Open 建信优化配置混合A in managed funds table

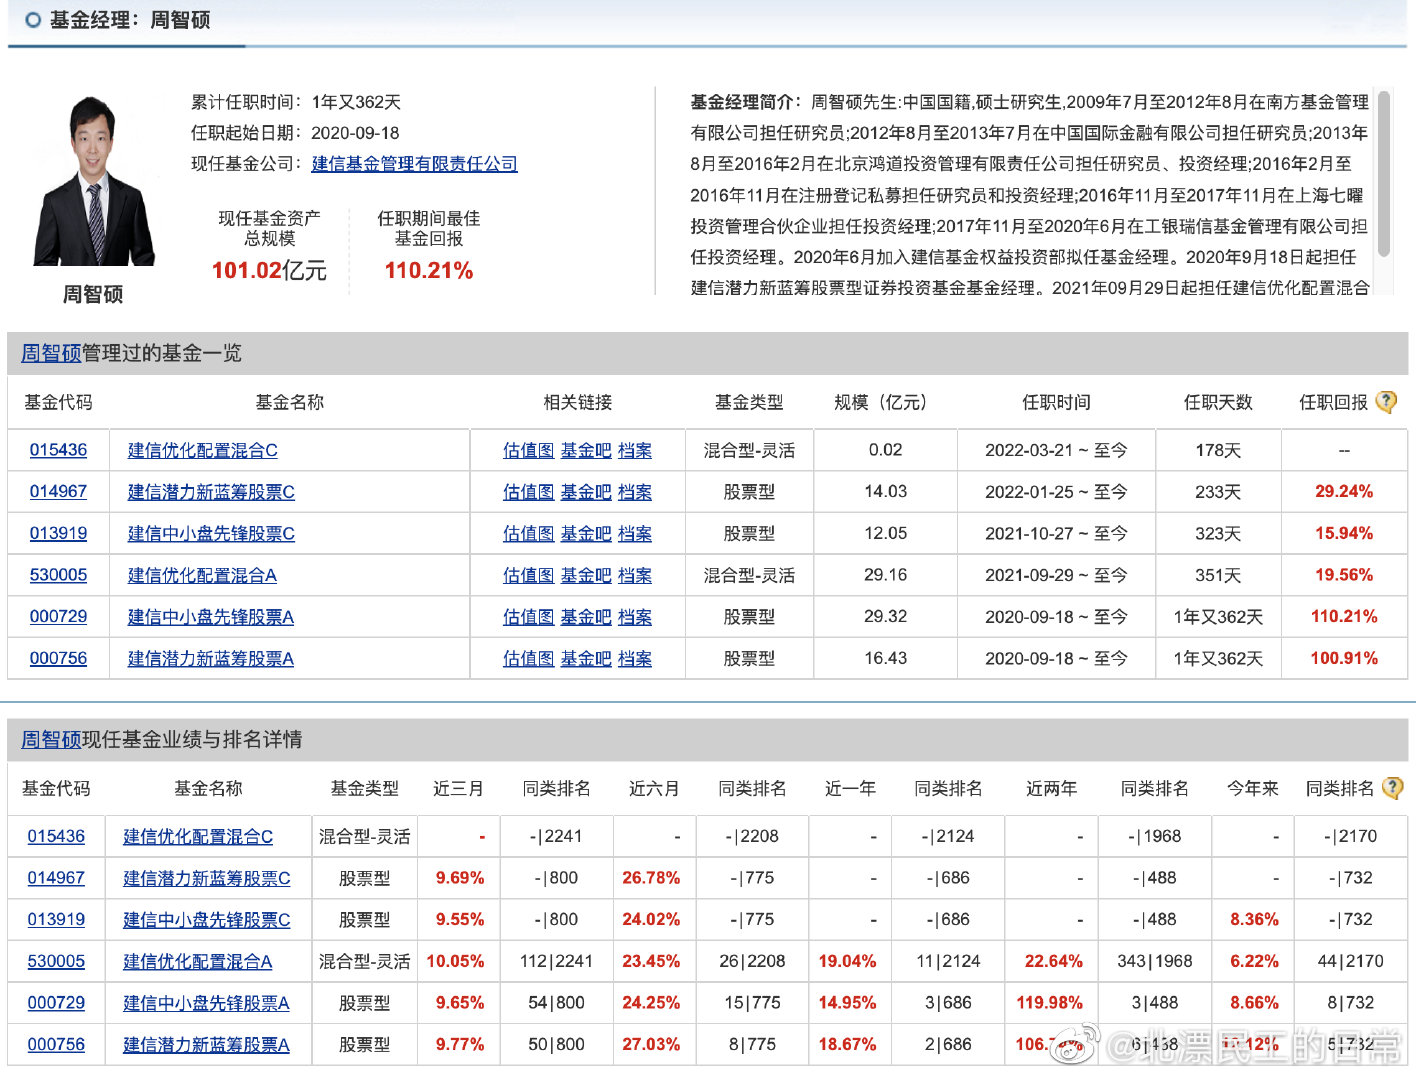(x=202, y=575)
